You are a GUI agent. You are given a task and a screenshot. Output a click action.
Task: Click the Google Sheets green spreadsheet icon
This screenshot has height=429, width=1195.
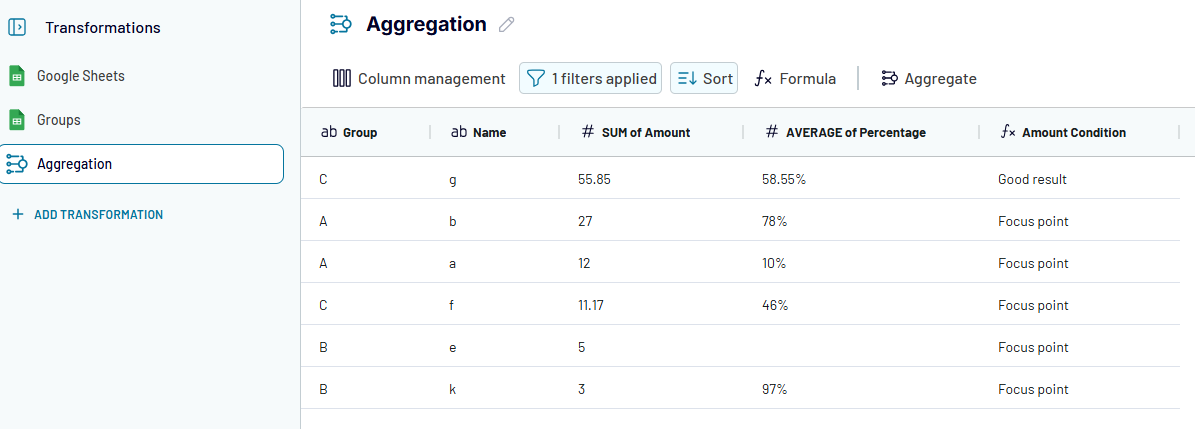pos(16,76)
